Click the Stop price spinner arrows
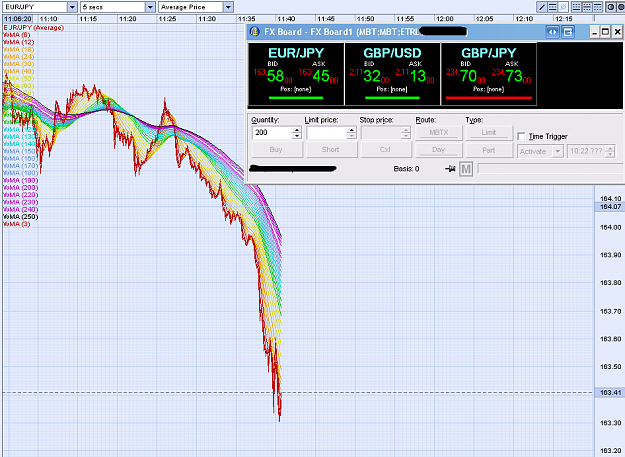The width and height of the screenshot is (625, 457). 406,133
